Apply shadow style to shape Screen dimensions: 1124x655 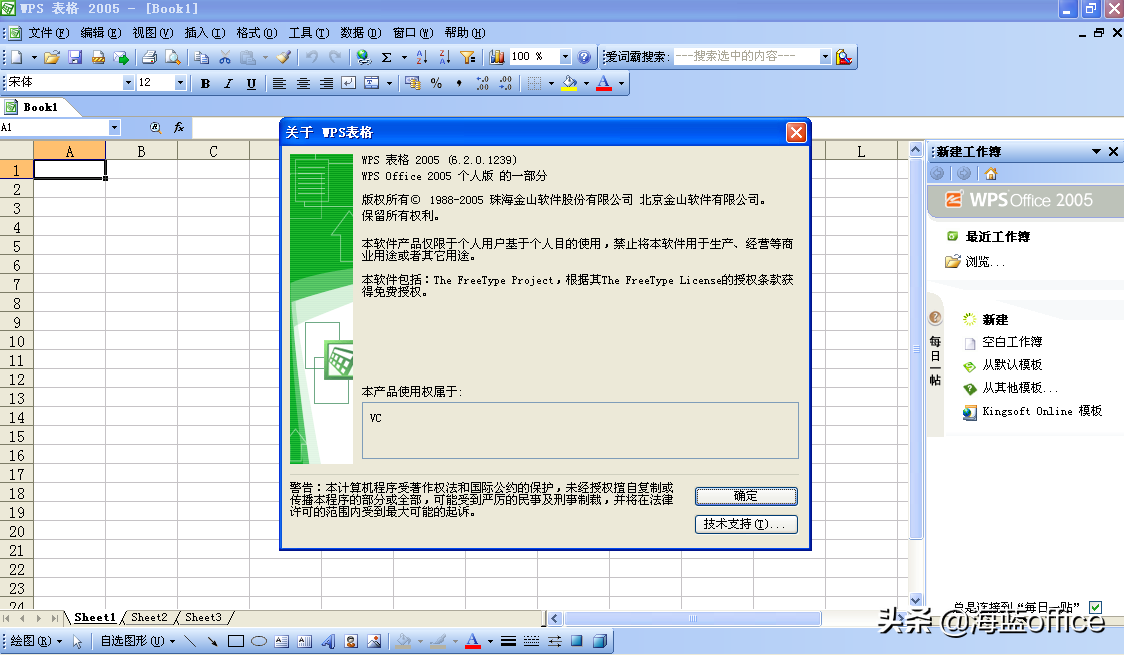point(576,641)
